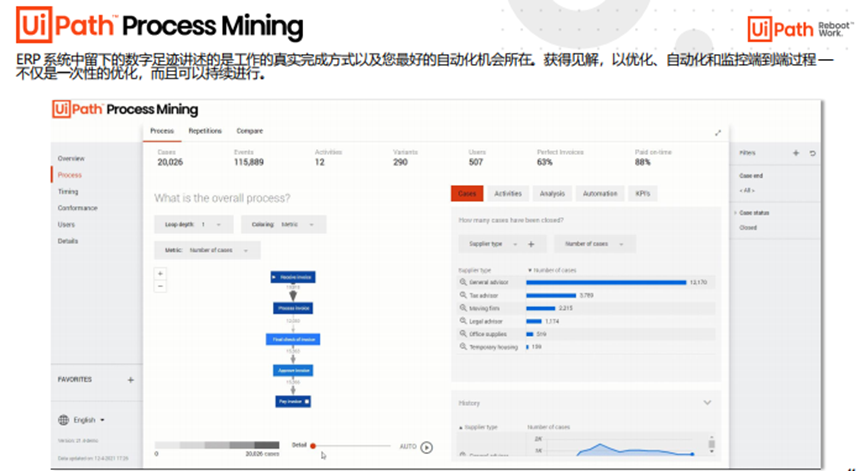Select the Approve invoice node
This screenshot has width=864, height=471.
click(x=293, y=370)
